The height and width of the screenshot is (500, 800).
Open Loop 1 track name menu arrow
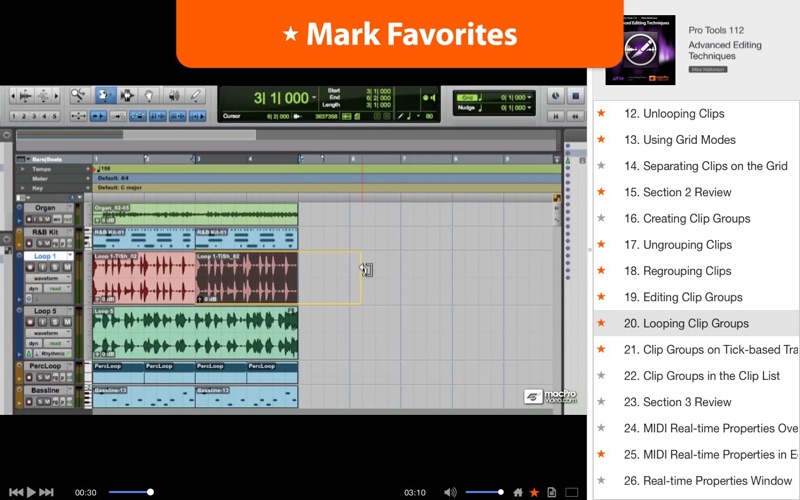pos(70,256)
